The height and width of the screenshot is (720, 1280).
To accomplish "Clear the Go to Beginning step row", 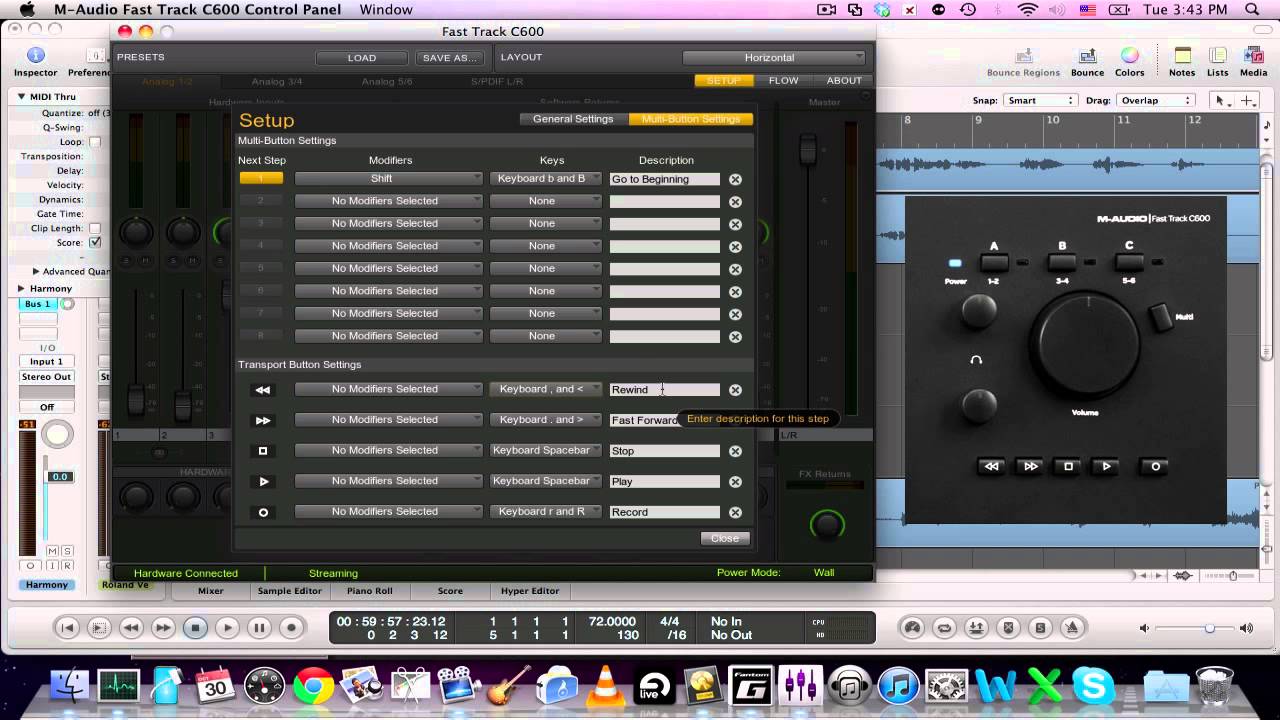I will pyautogui.click(x=735, y=179).
